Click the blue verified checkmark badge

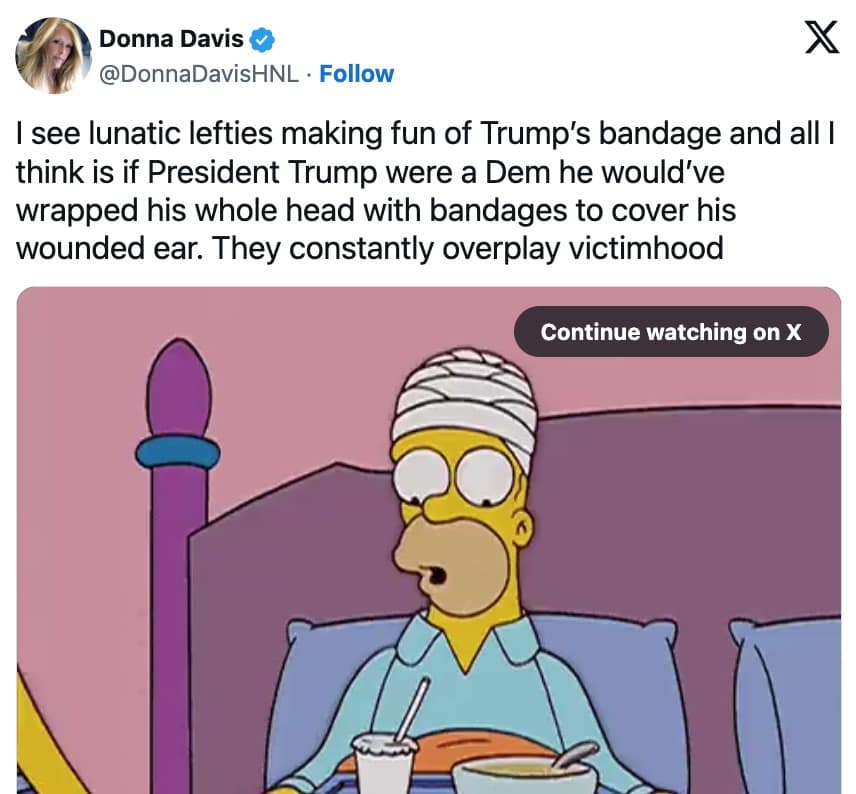click(x=262, y=40)
